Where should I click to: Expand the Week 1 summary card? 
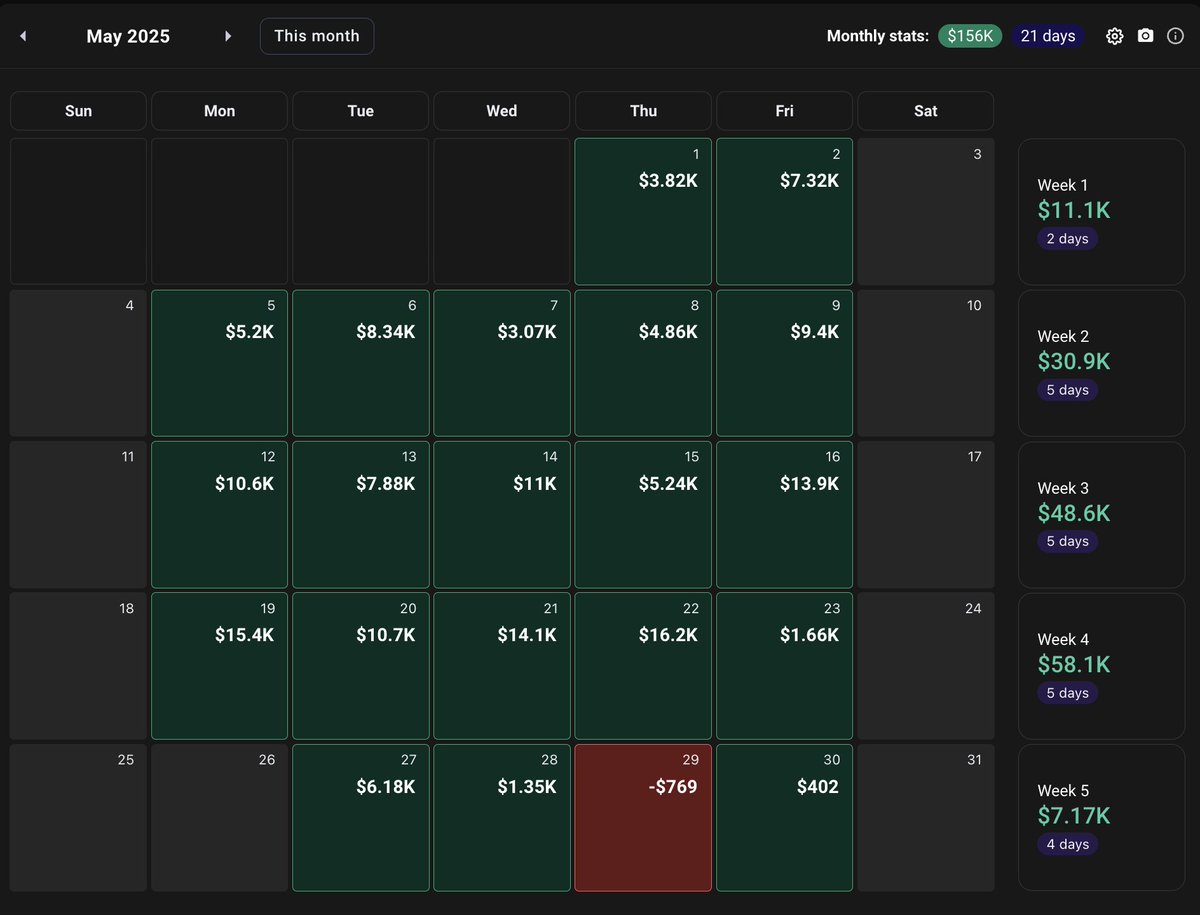pyautogui.click(x=1100, y=211)
